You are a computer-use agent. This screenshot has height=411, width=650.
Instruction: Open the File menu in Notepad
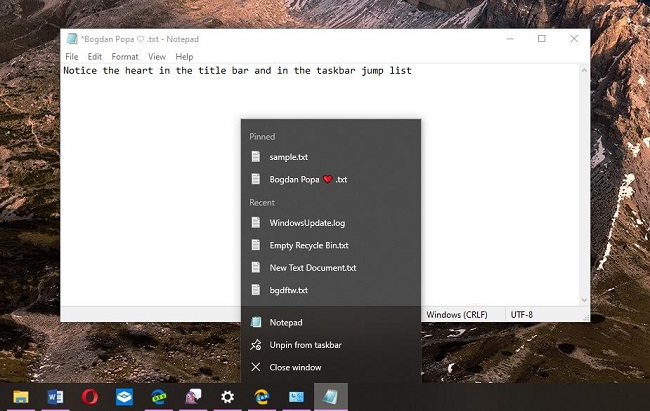tap(72, 56)
